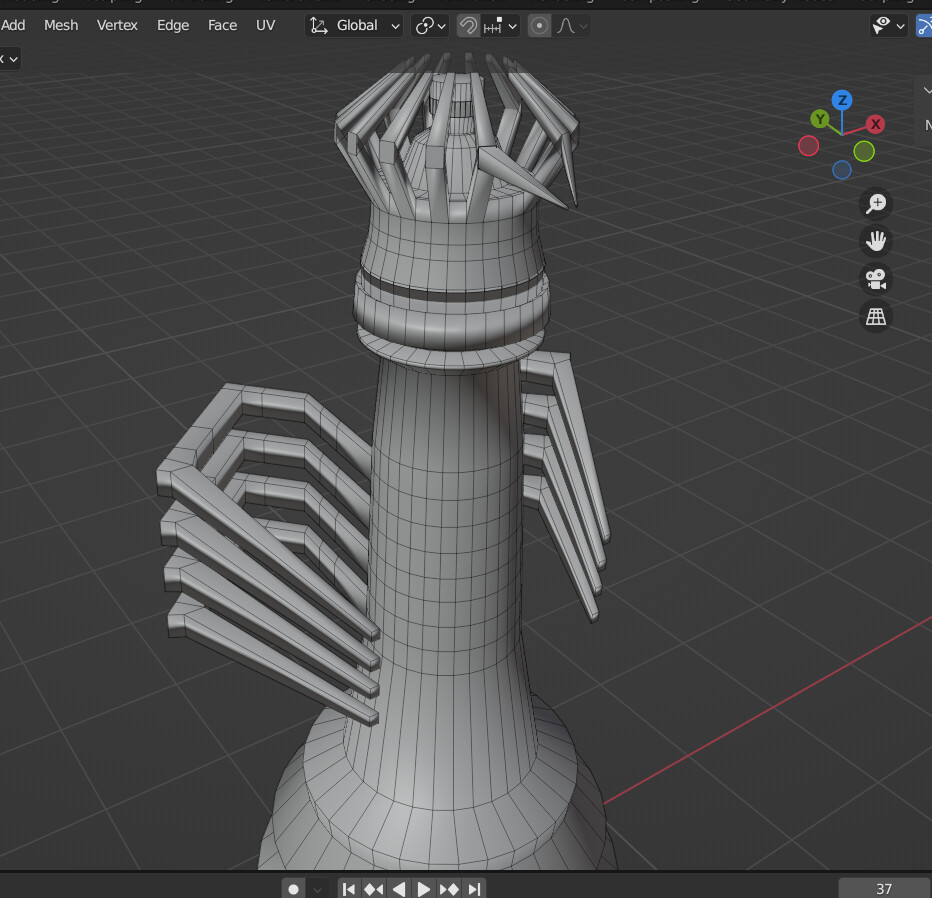
Task: Open the Vertex menu
Action: (117, 25)
